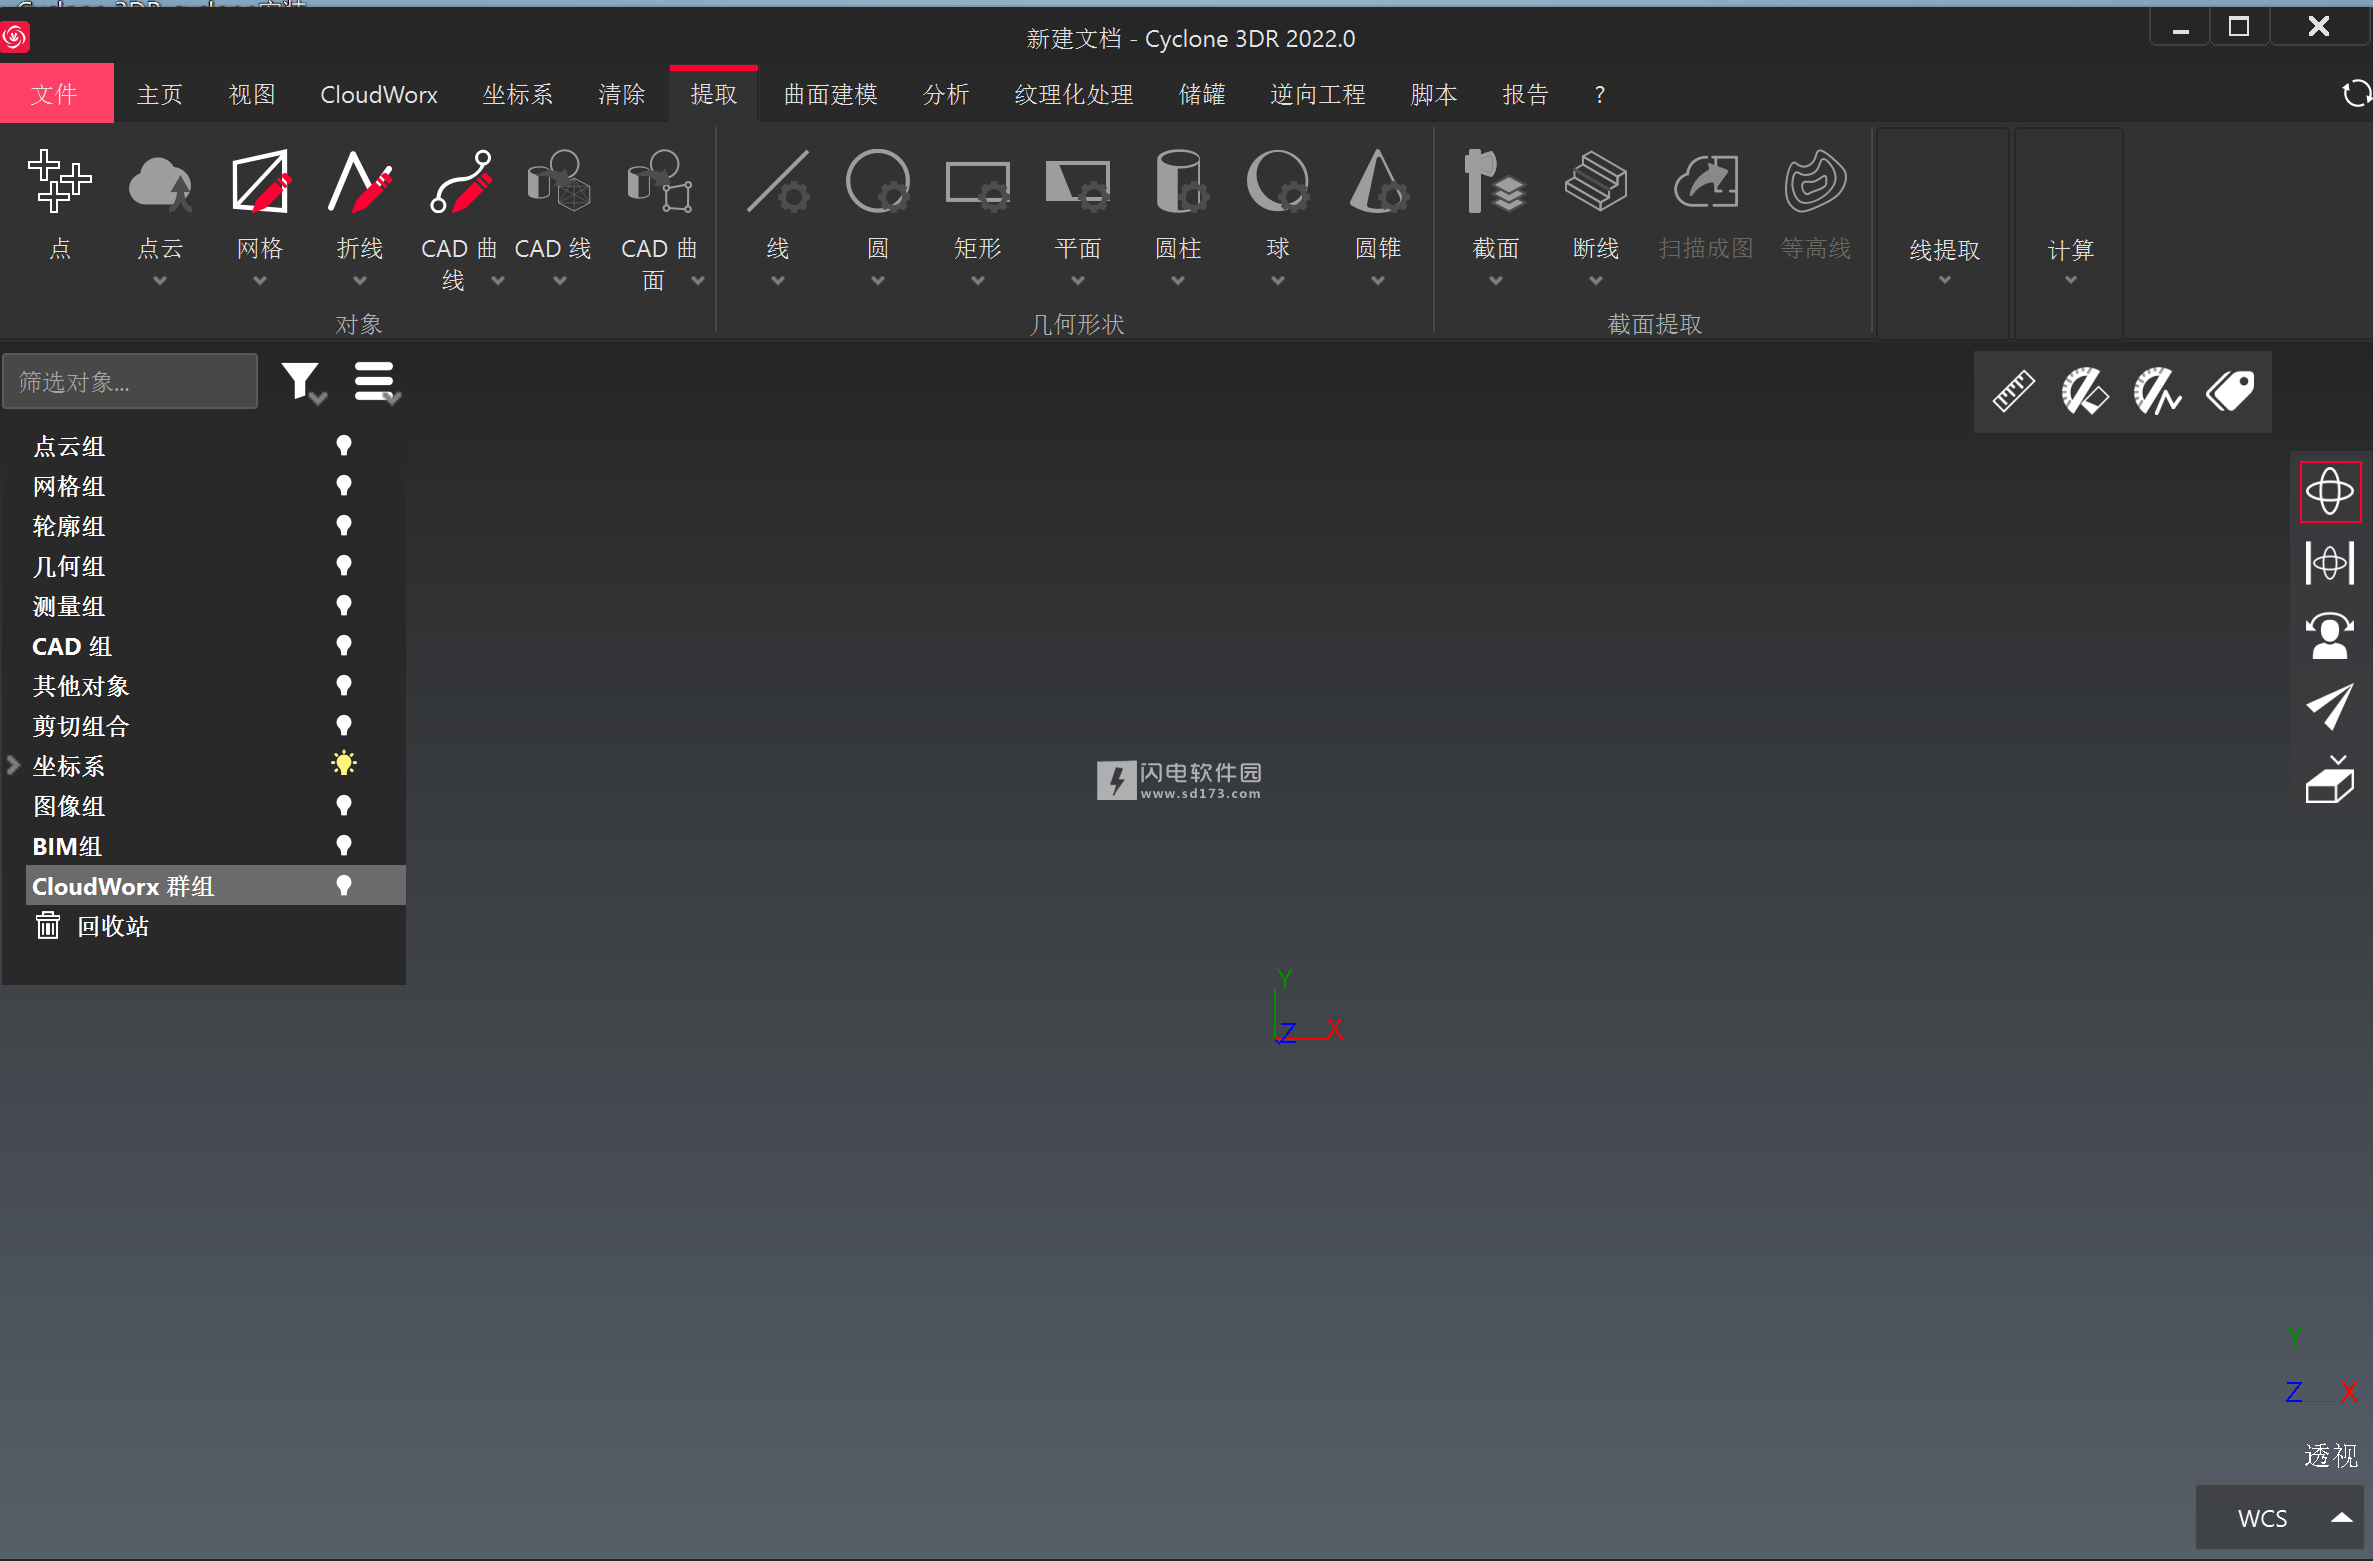Screen dimensions: 2373x1561
Task: Select the 线 line geometry tool
Action: tap(778, 182)
